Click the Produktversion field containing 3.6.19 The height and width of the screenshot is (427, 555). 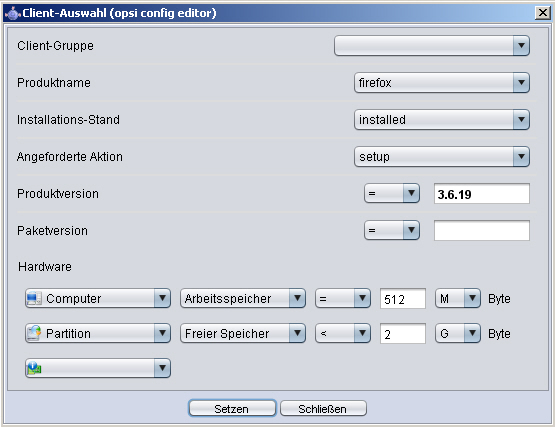[482, 194]
